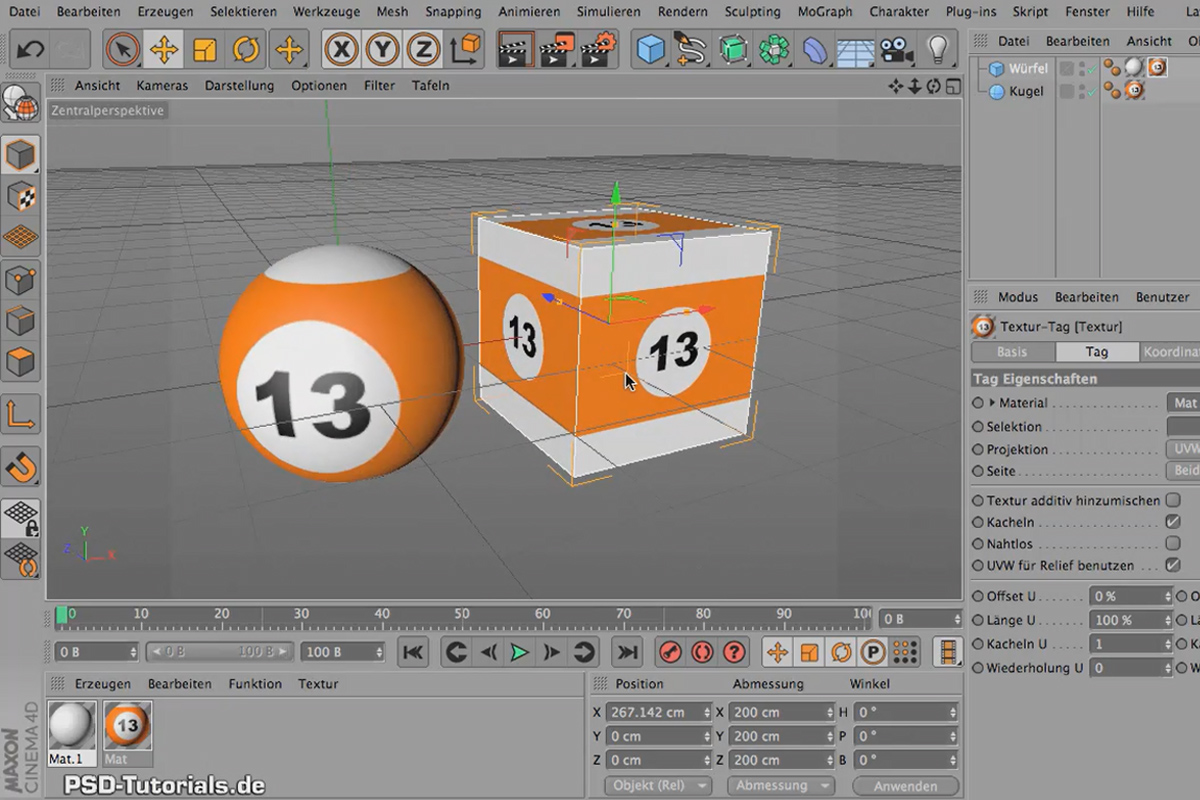Image resolution: width=1200 pixels, height=800 pixels.
Task: Click the locked workplane grid icon
Action: pyautogui.click(x=21, y=518)
